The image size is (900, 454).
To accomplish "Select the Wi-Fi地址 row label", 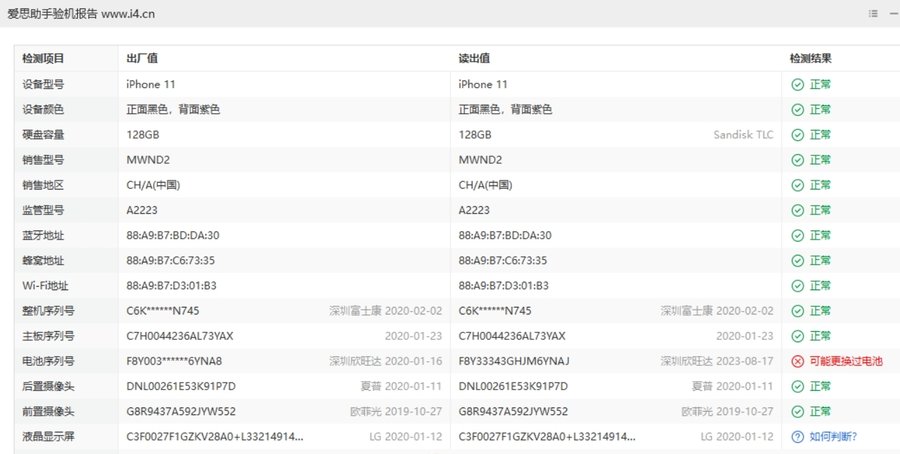I will [45, 286].
